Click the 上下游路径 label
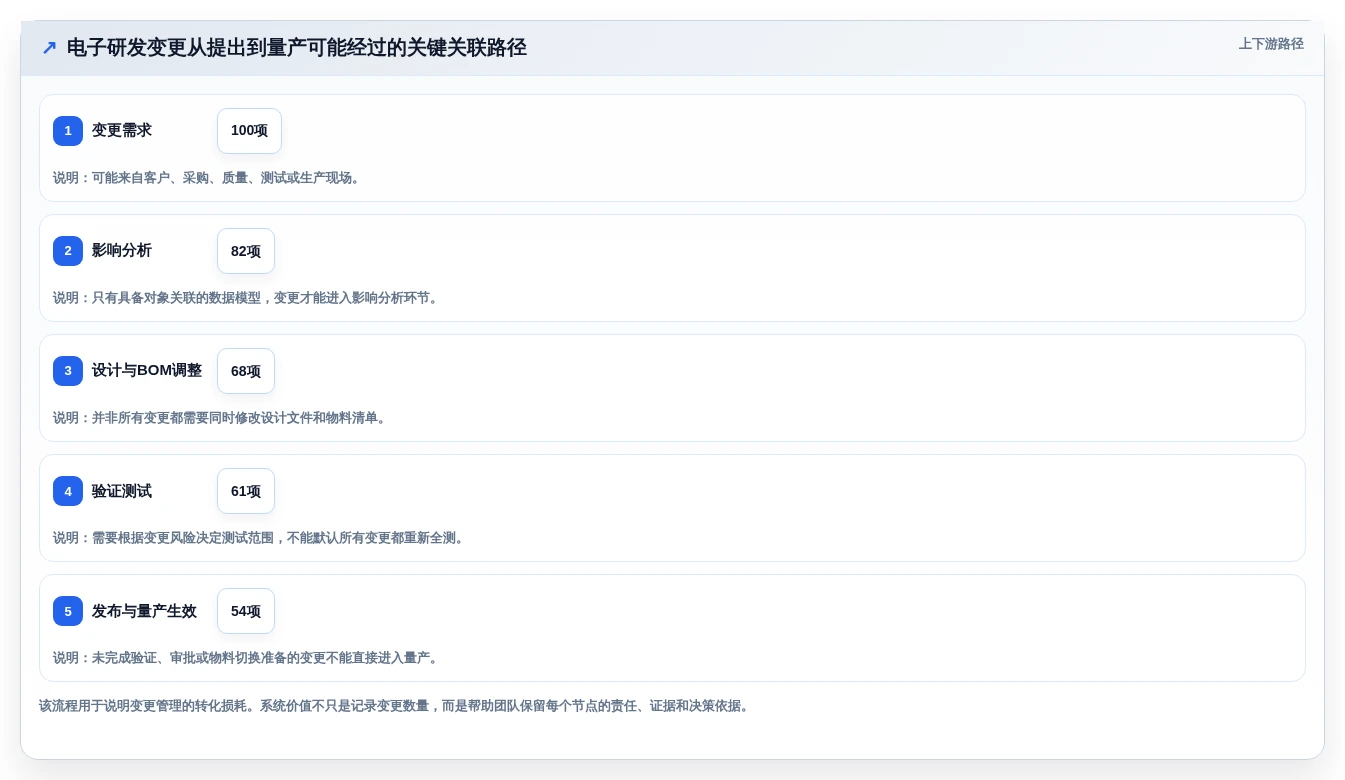 [1271, 44]
